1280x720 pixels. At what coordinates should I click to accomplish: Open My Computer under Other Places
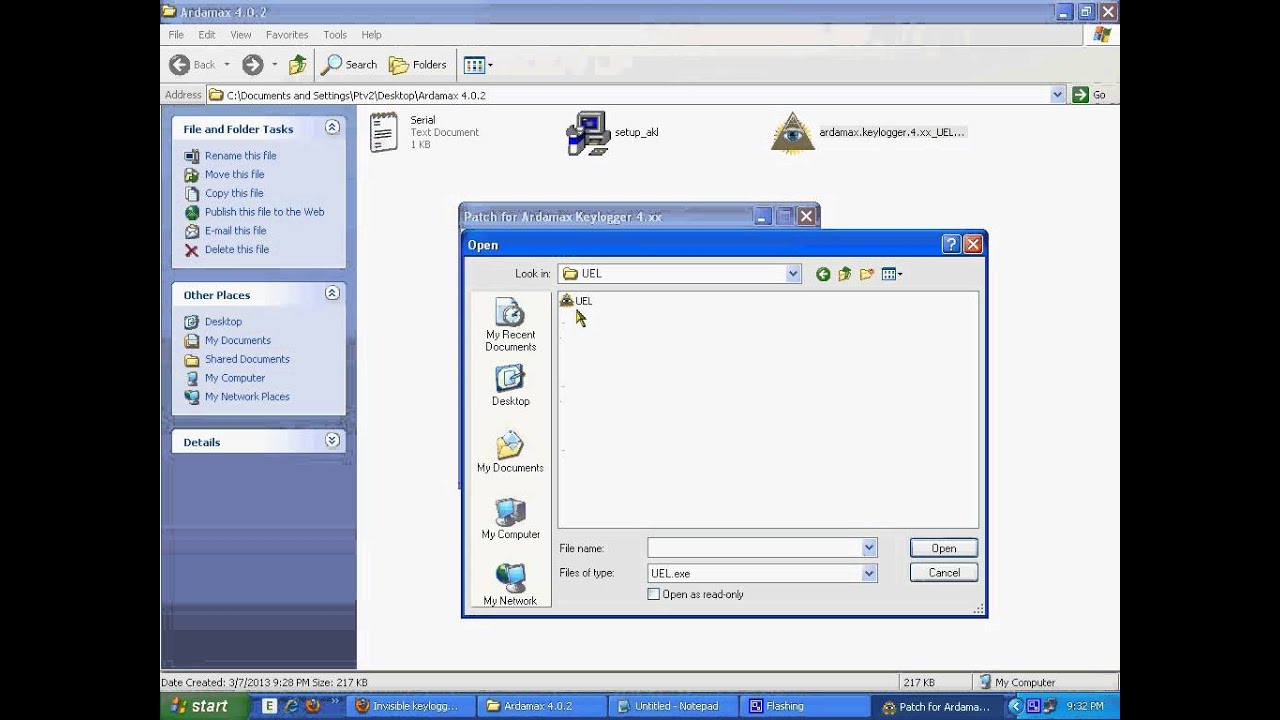[235, 378]
